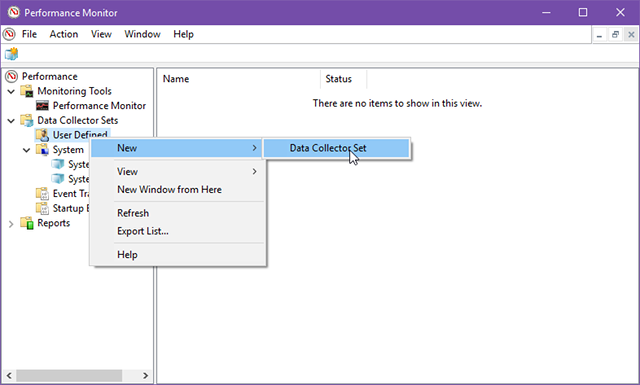Click the System folder icon in tree
This screenshot has height=385, width=640.
tap(42, 150)
